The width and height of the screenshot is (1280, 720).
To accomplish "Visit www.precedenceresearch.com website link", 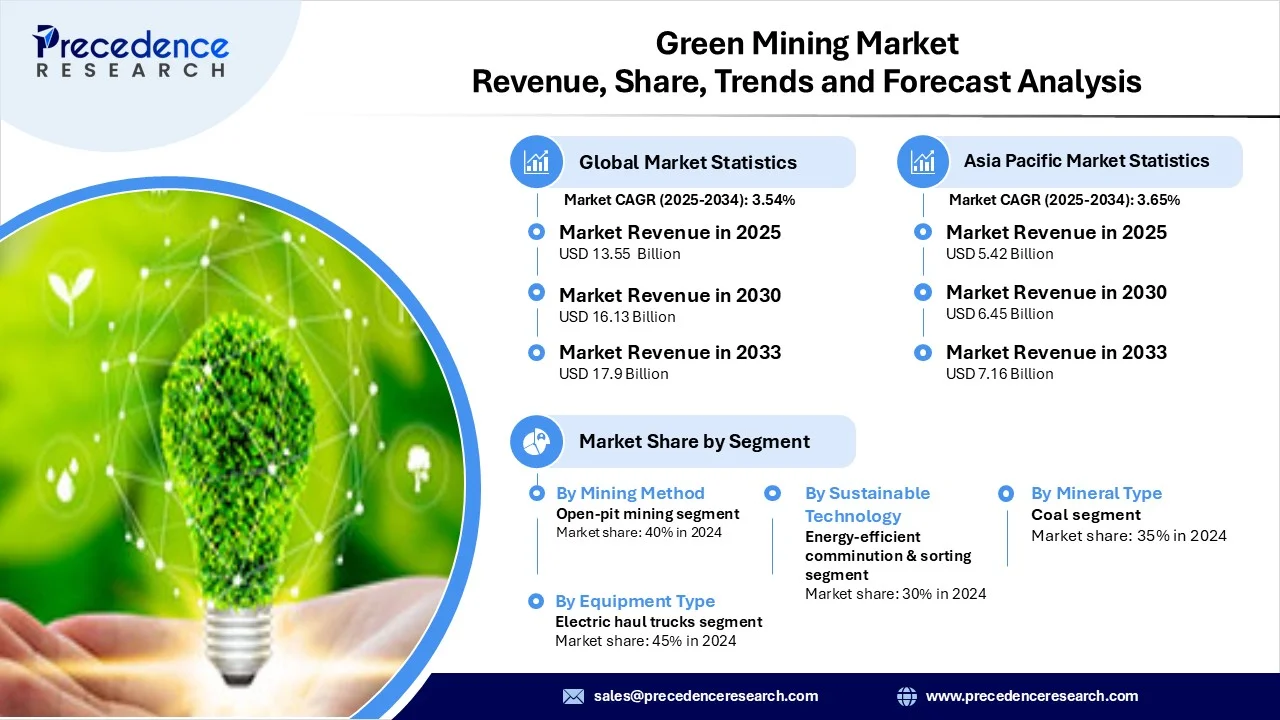I will click(x=1031, y=696).
